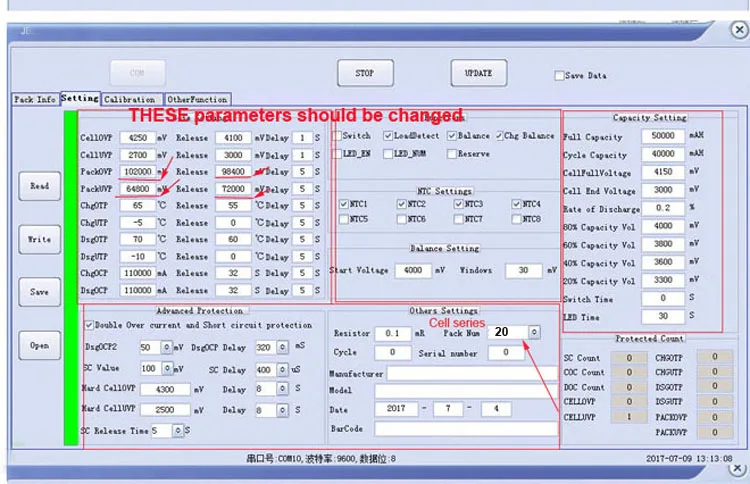750x484 pixels.
Task: Uncheck the Balance checkbox
Action: click(452, 136)
